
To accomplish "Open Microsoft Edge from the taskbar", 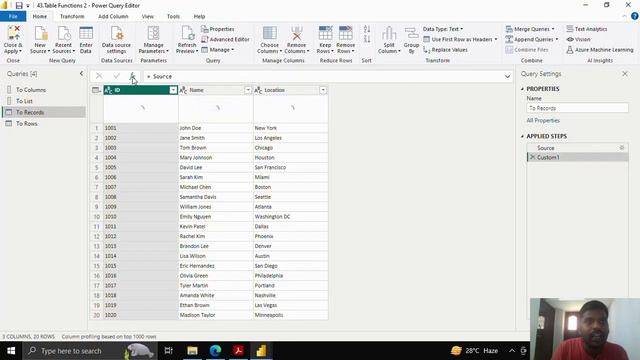I will pyautogui.click(x=215, y=351).
